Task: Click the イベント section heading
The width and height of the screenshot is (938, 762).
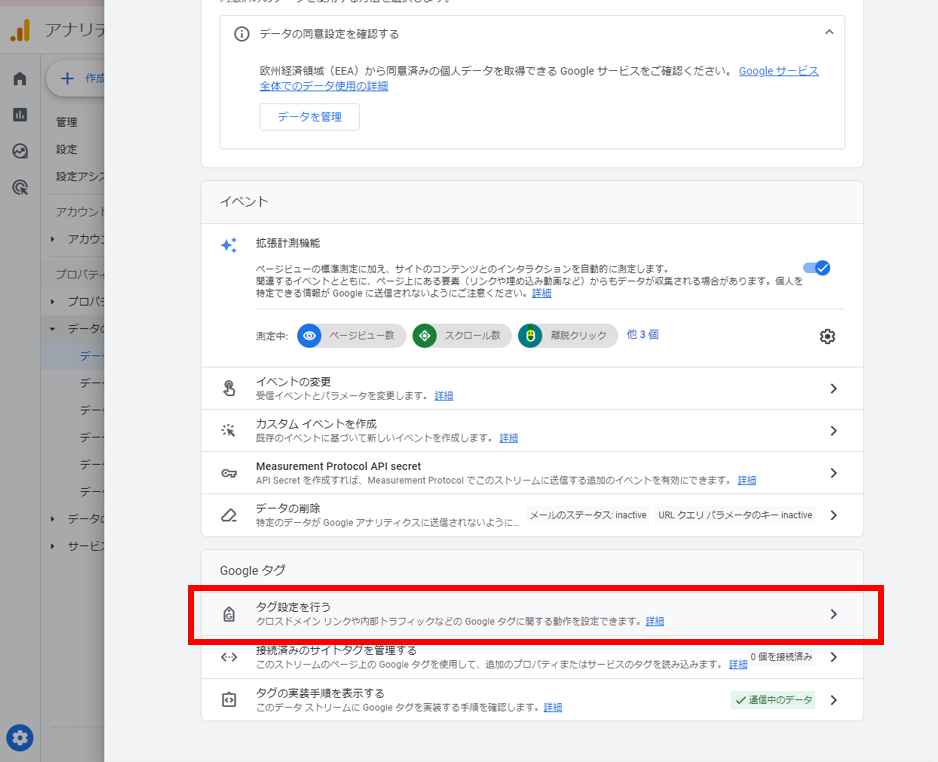Action: 243,202
